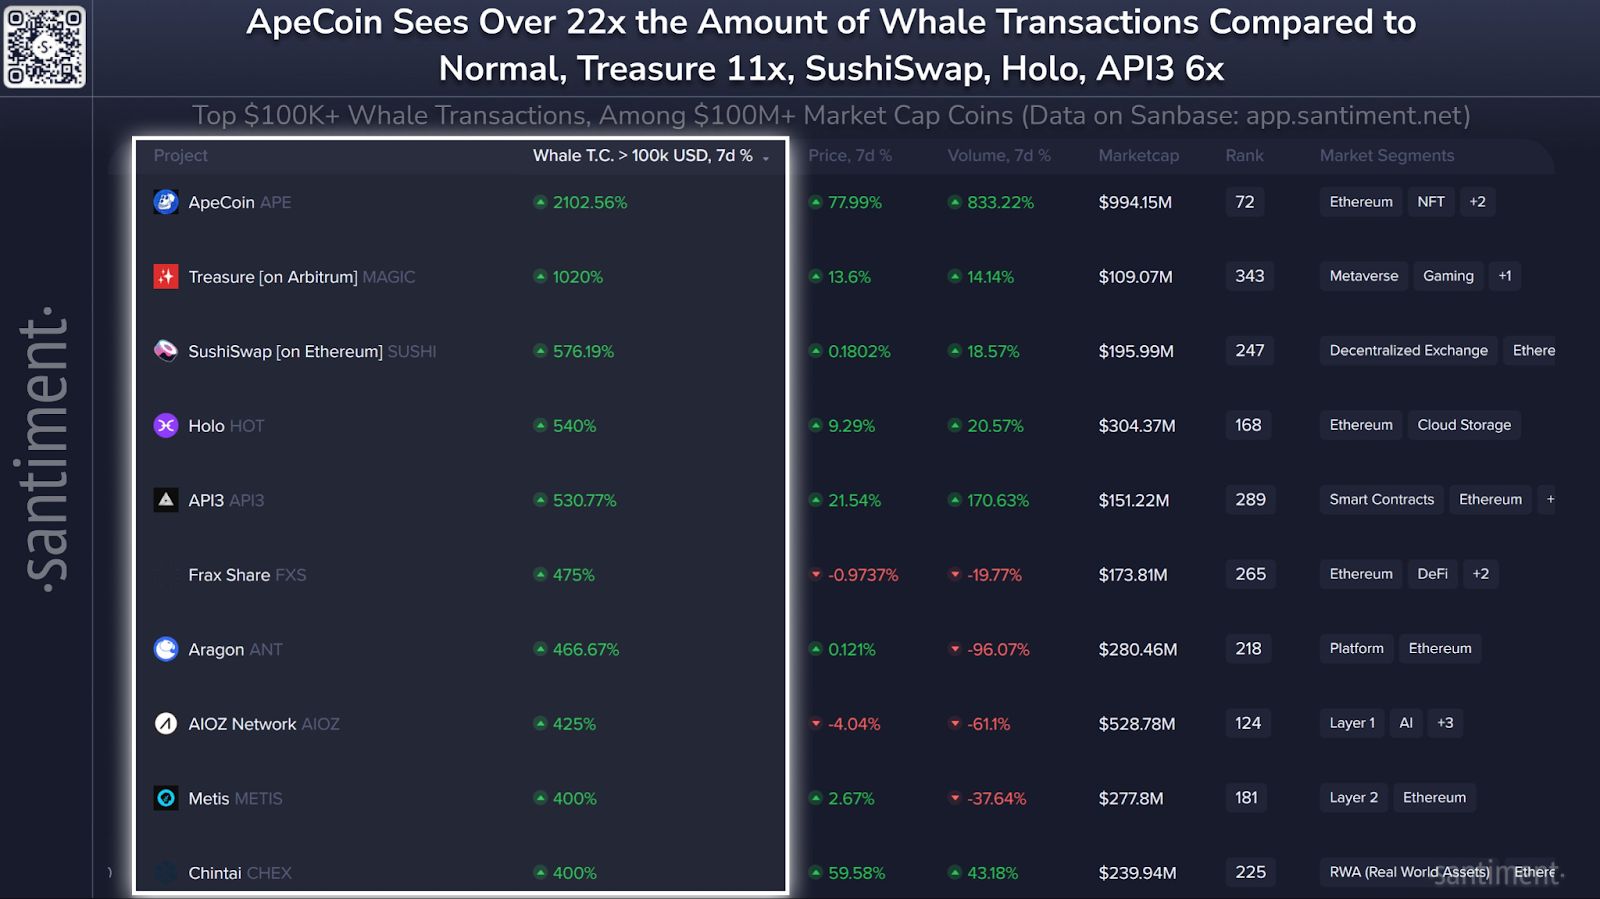Sort table by Rank column header

(x=1244, y=156)
